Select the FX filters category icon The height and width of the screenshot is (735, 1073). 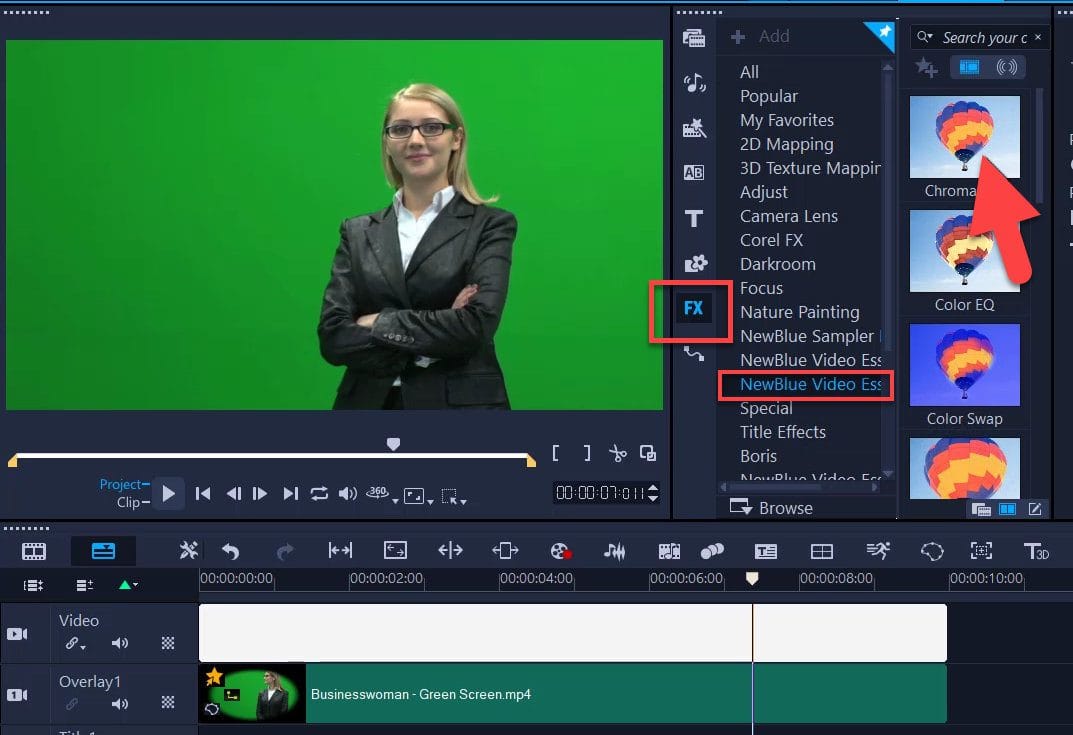pos(694,310)
